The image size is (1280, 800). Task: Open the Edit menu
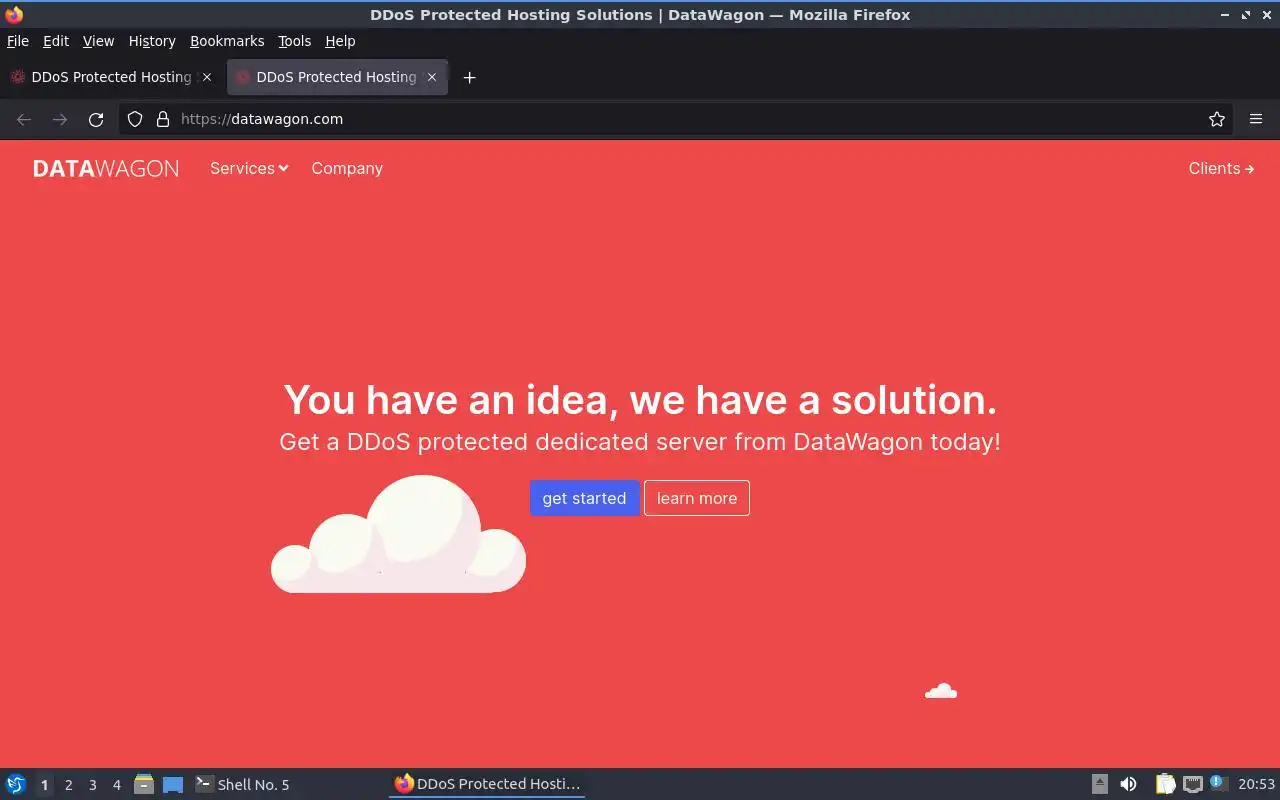click(56, 41)
